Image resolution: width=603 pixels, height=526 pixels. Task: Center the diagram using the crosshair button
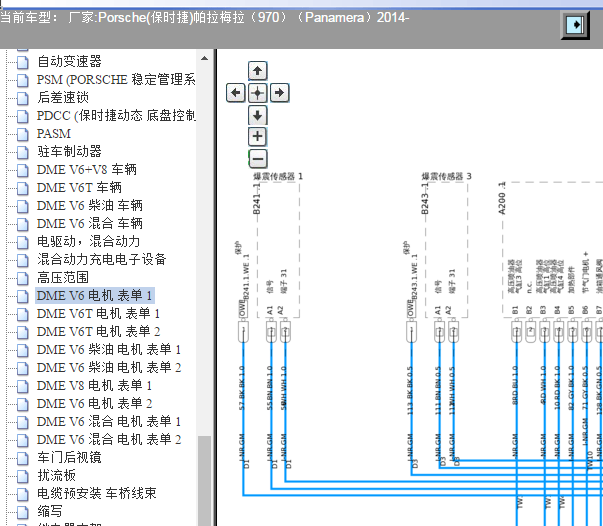[257, 93]
